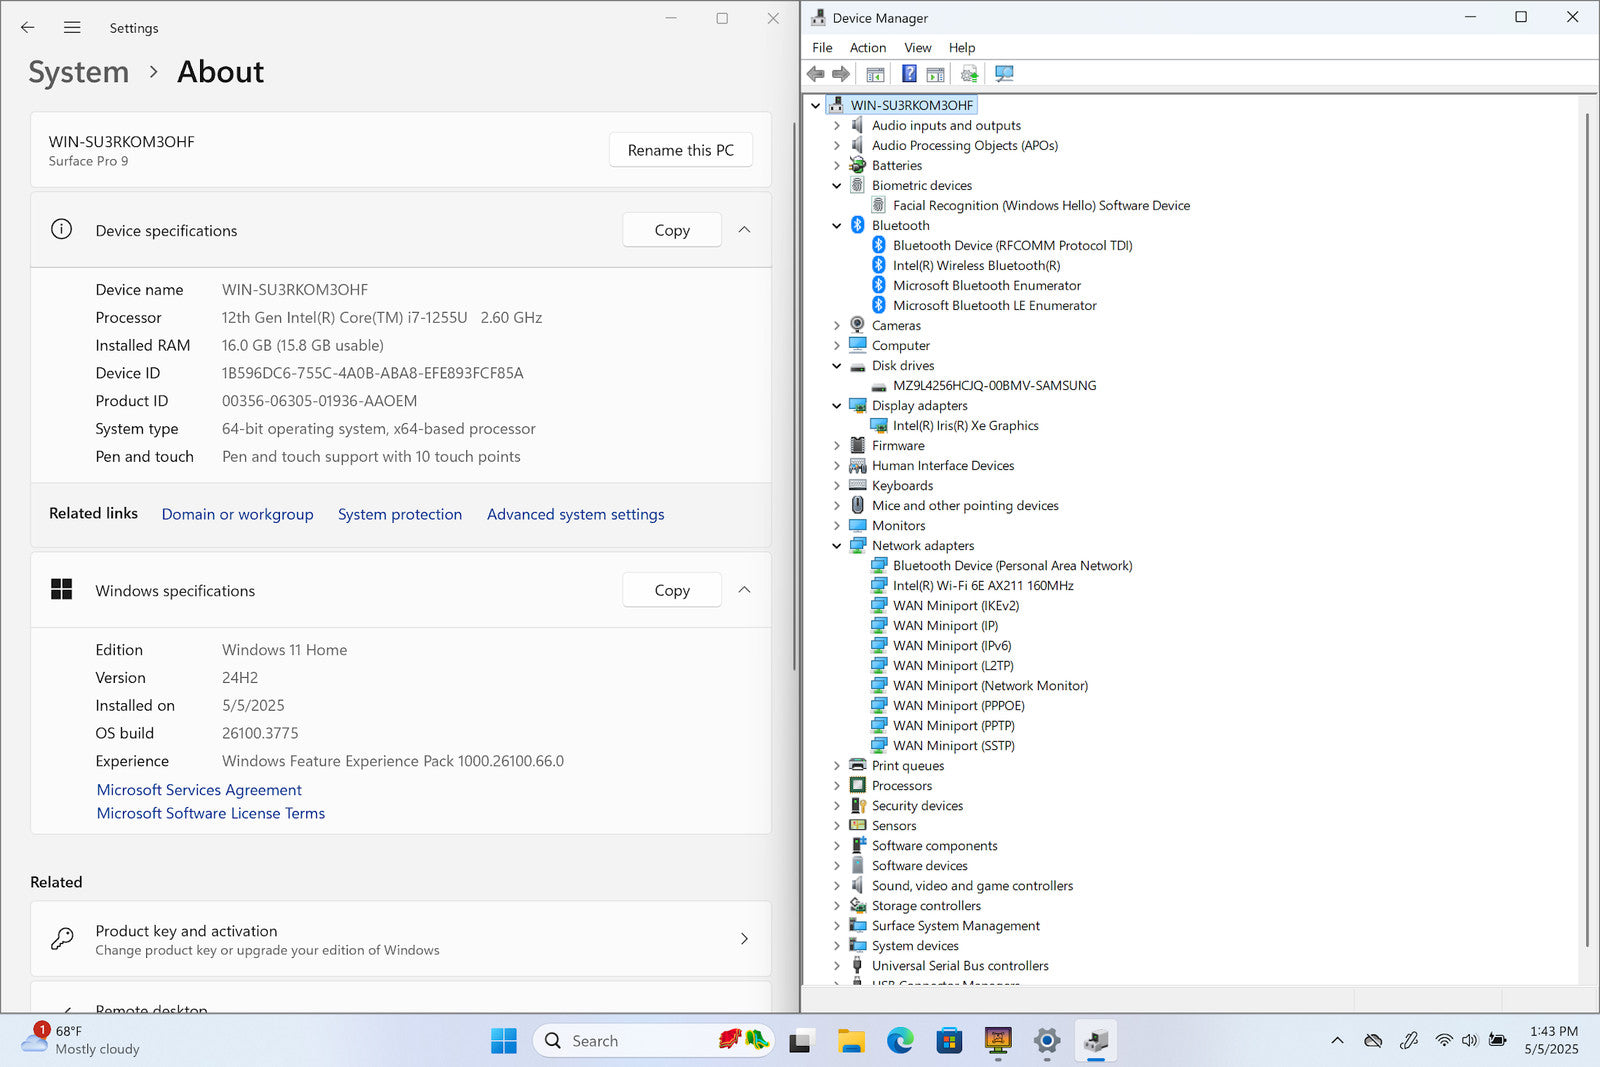Click Task View icon on taskbar
The image size is (1600, 1067).
point(800,1041)
